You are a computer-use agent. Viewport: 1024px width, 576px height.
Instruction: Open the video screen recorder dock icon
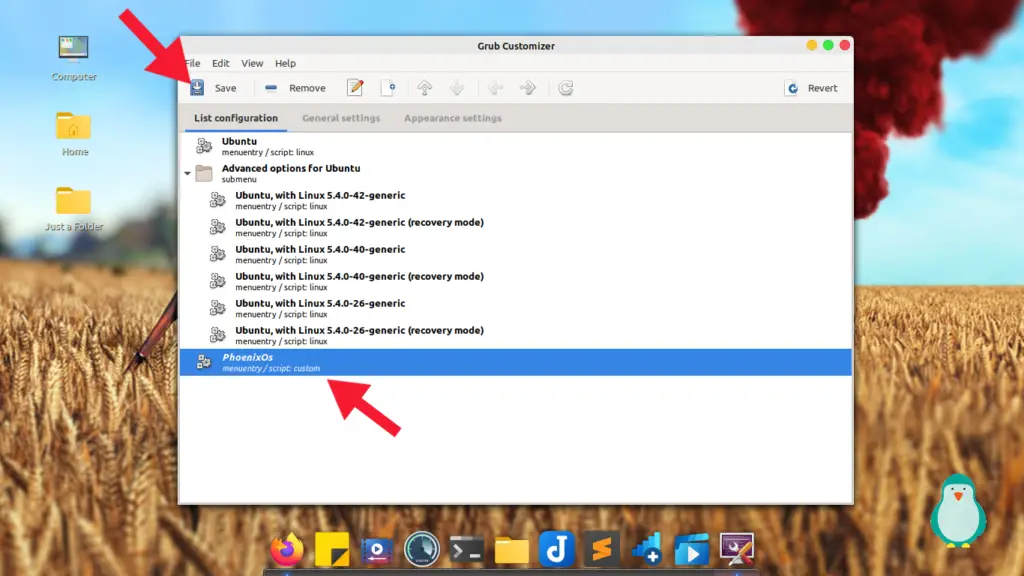[377, 550]
